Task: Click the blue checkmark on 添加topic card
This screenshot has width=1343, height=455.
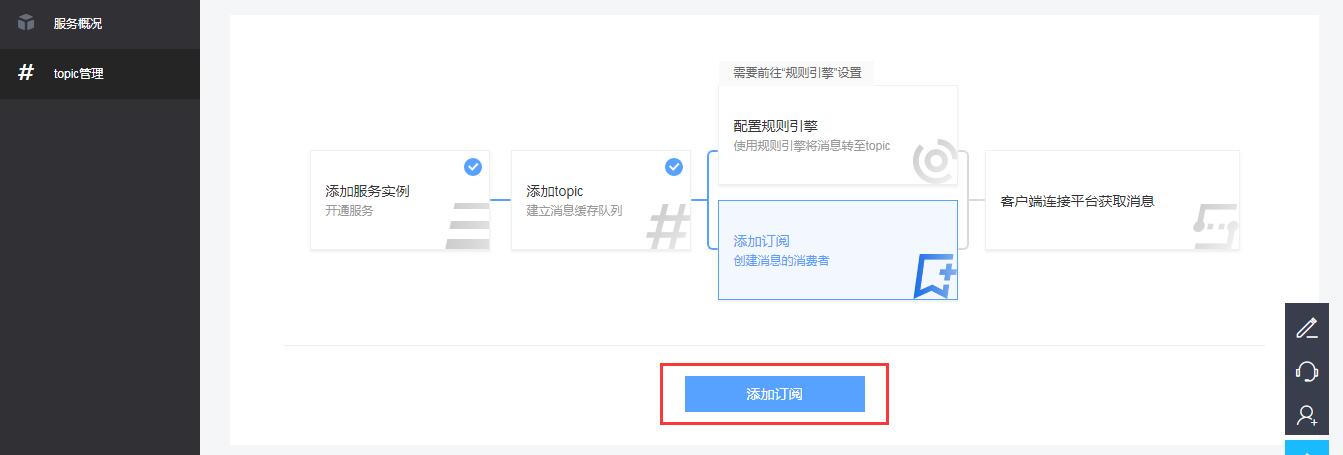Action: pos(674,167)
